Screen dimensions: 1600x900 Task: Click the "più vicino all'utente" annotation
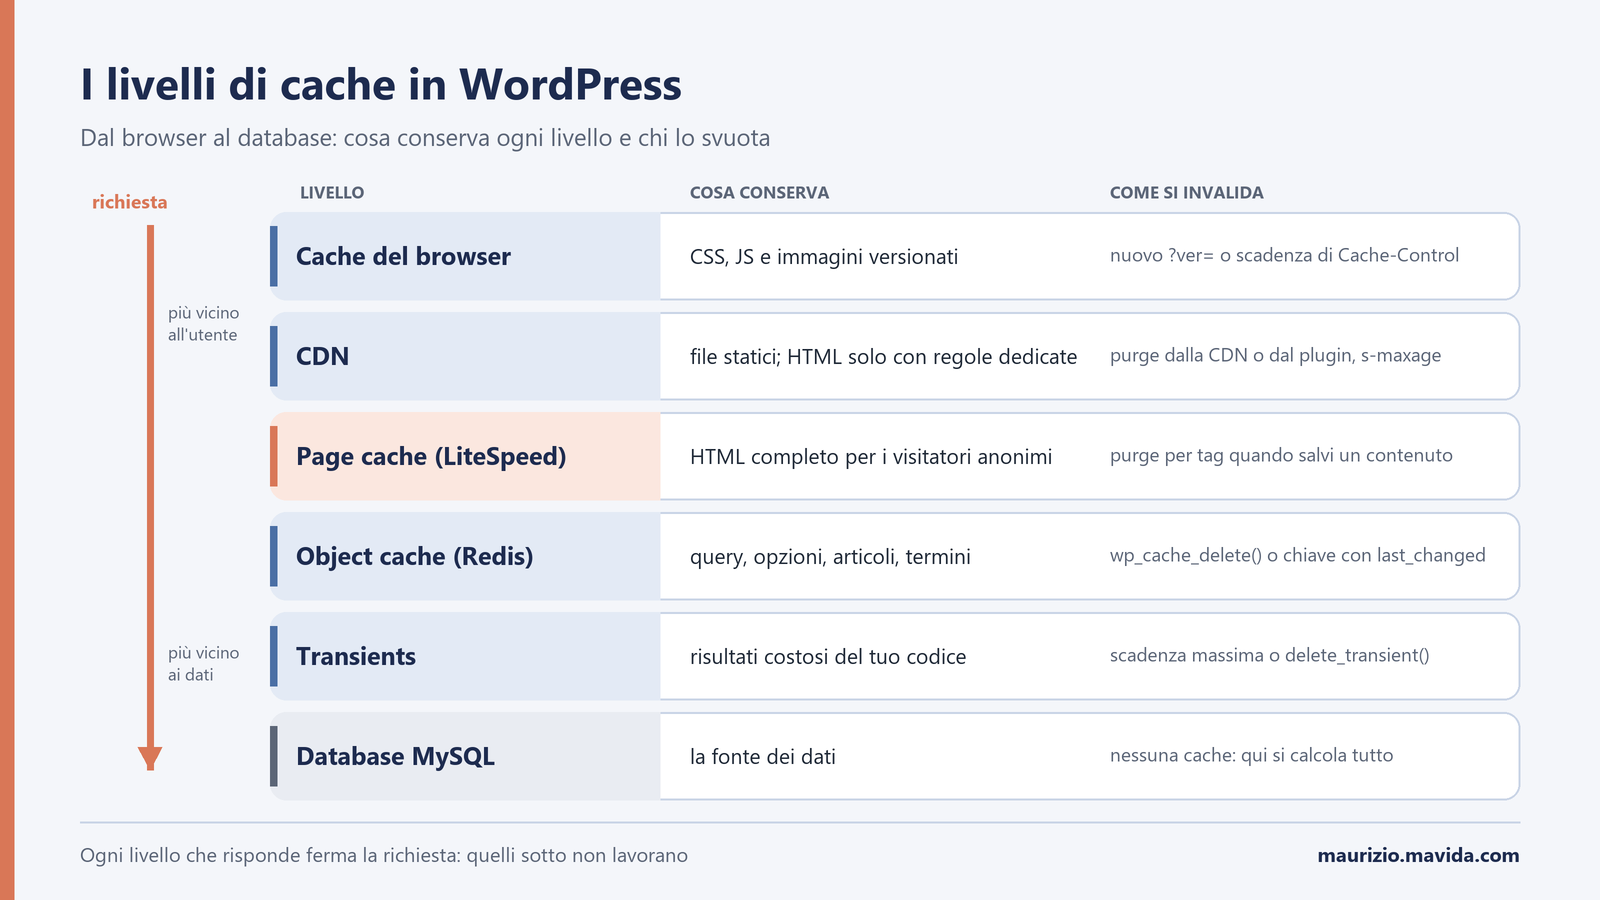203,324
